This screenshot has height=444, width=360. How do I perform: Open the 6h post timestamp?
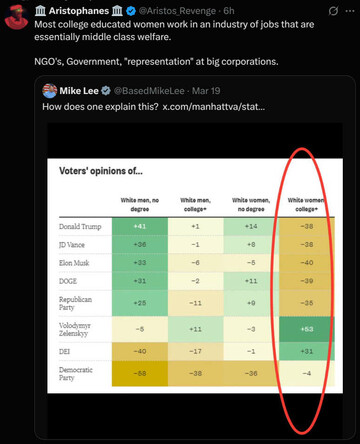click(x=229, y=11)
